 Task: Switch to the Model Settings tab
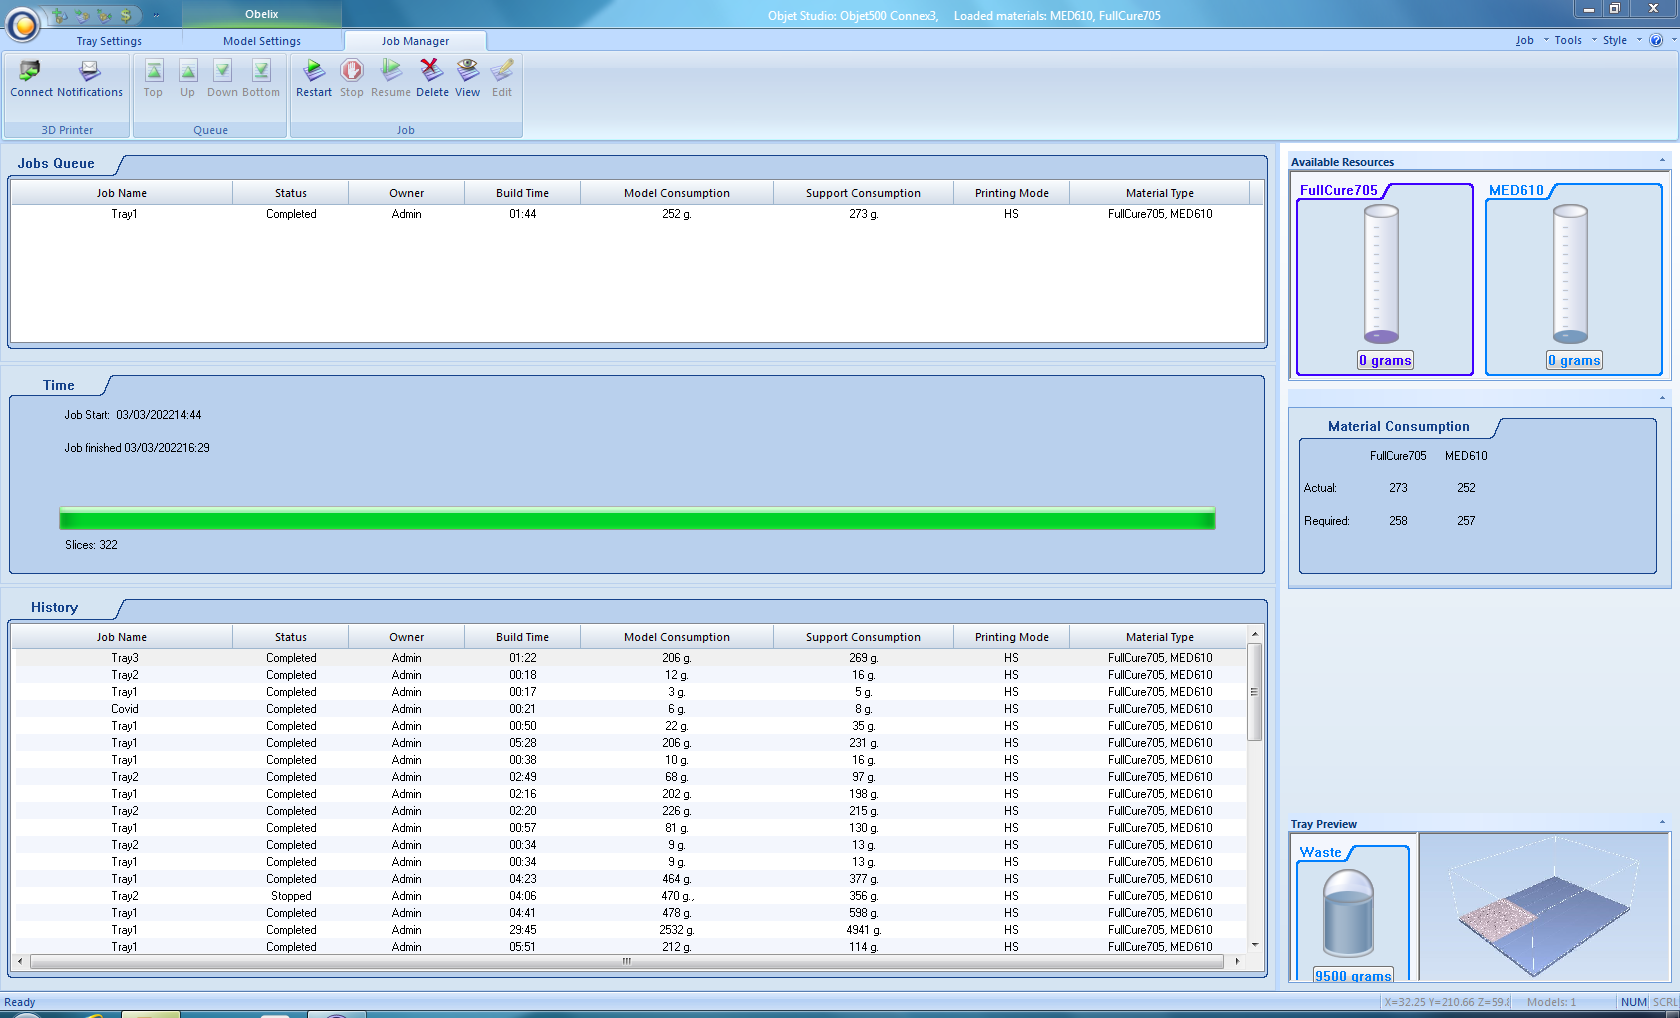click(262, 41)
